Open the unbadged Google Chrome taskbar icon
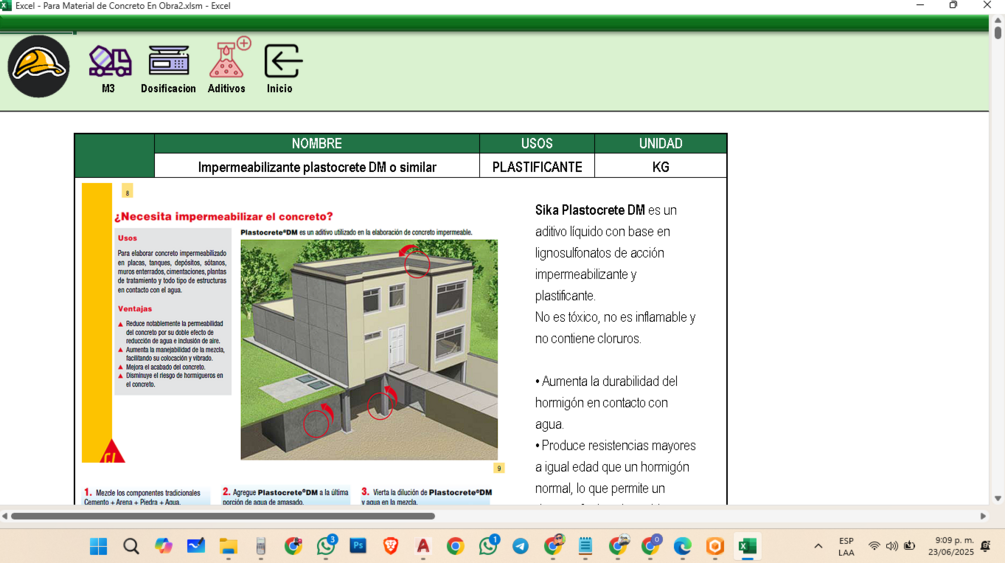This screenshot has width=1005, height=563. pyautogui.click(x=456, y=546)
